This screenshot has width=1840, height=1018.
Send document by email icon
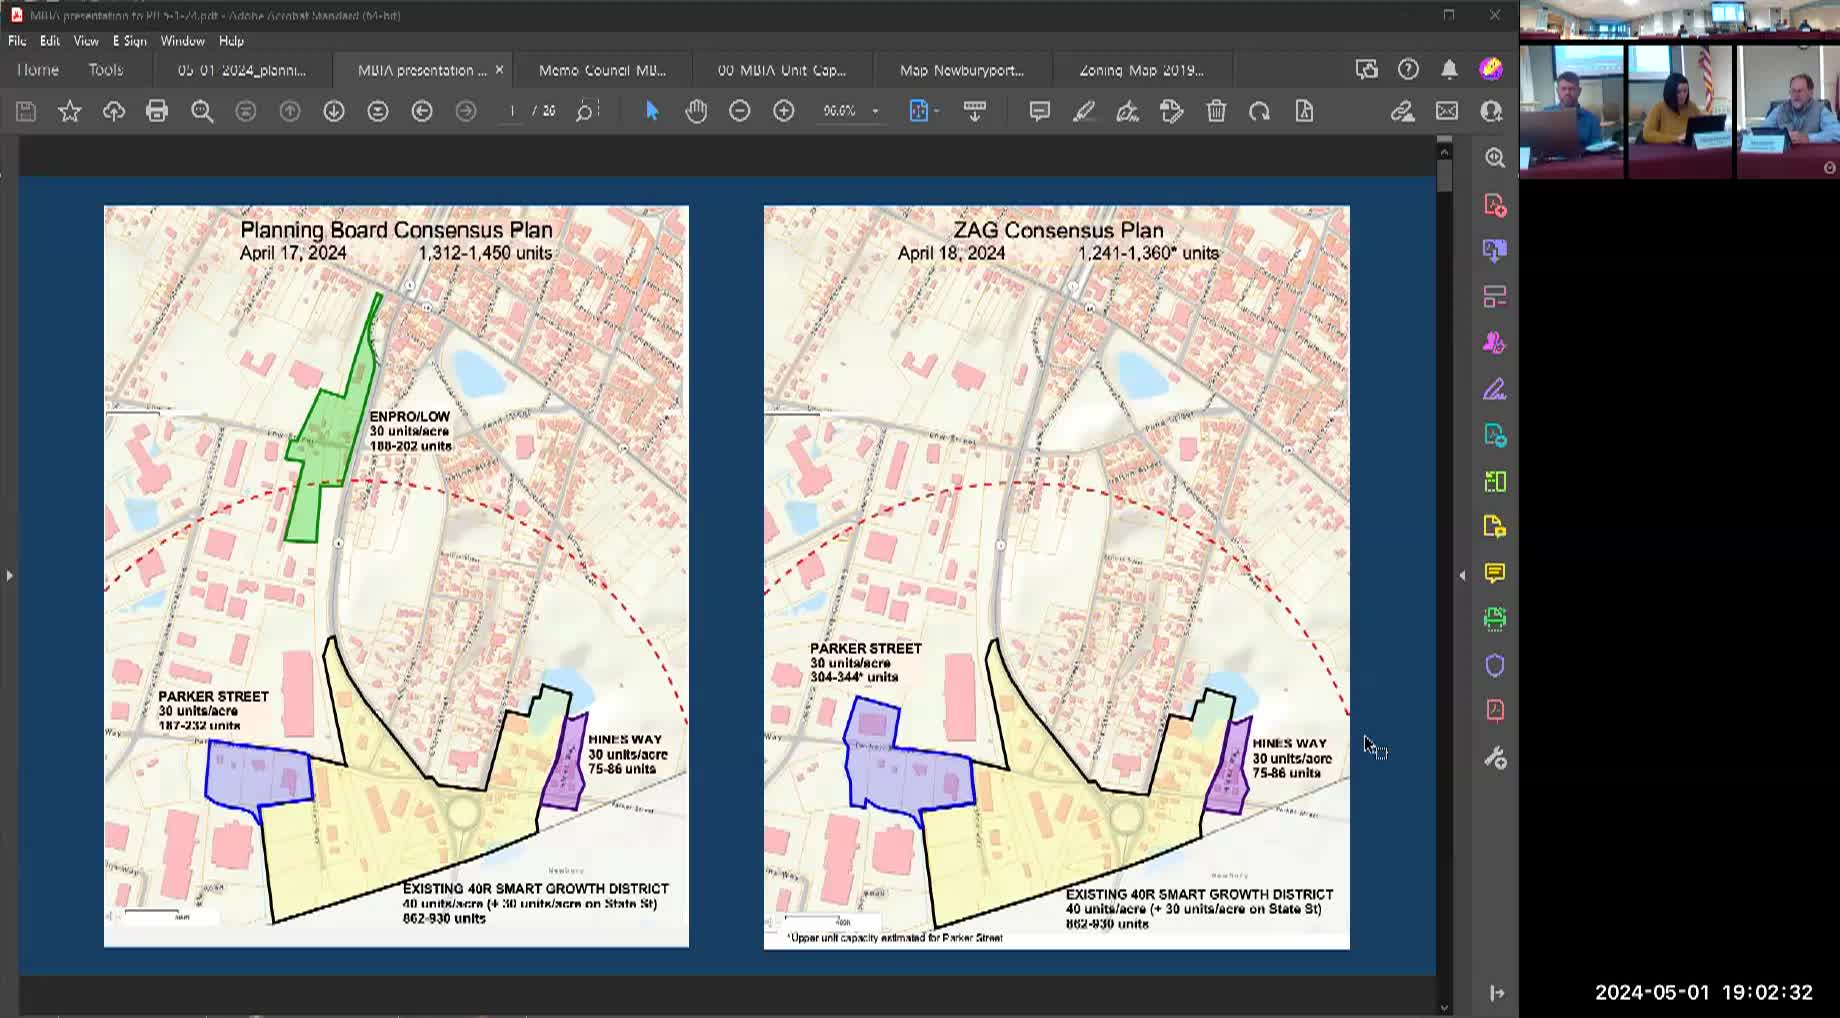(x=1447, y=111)
